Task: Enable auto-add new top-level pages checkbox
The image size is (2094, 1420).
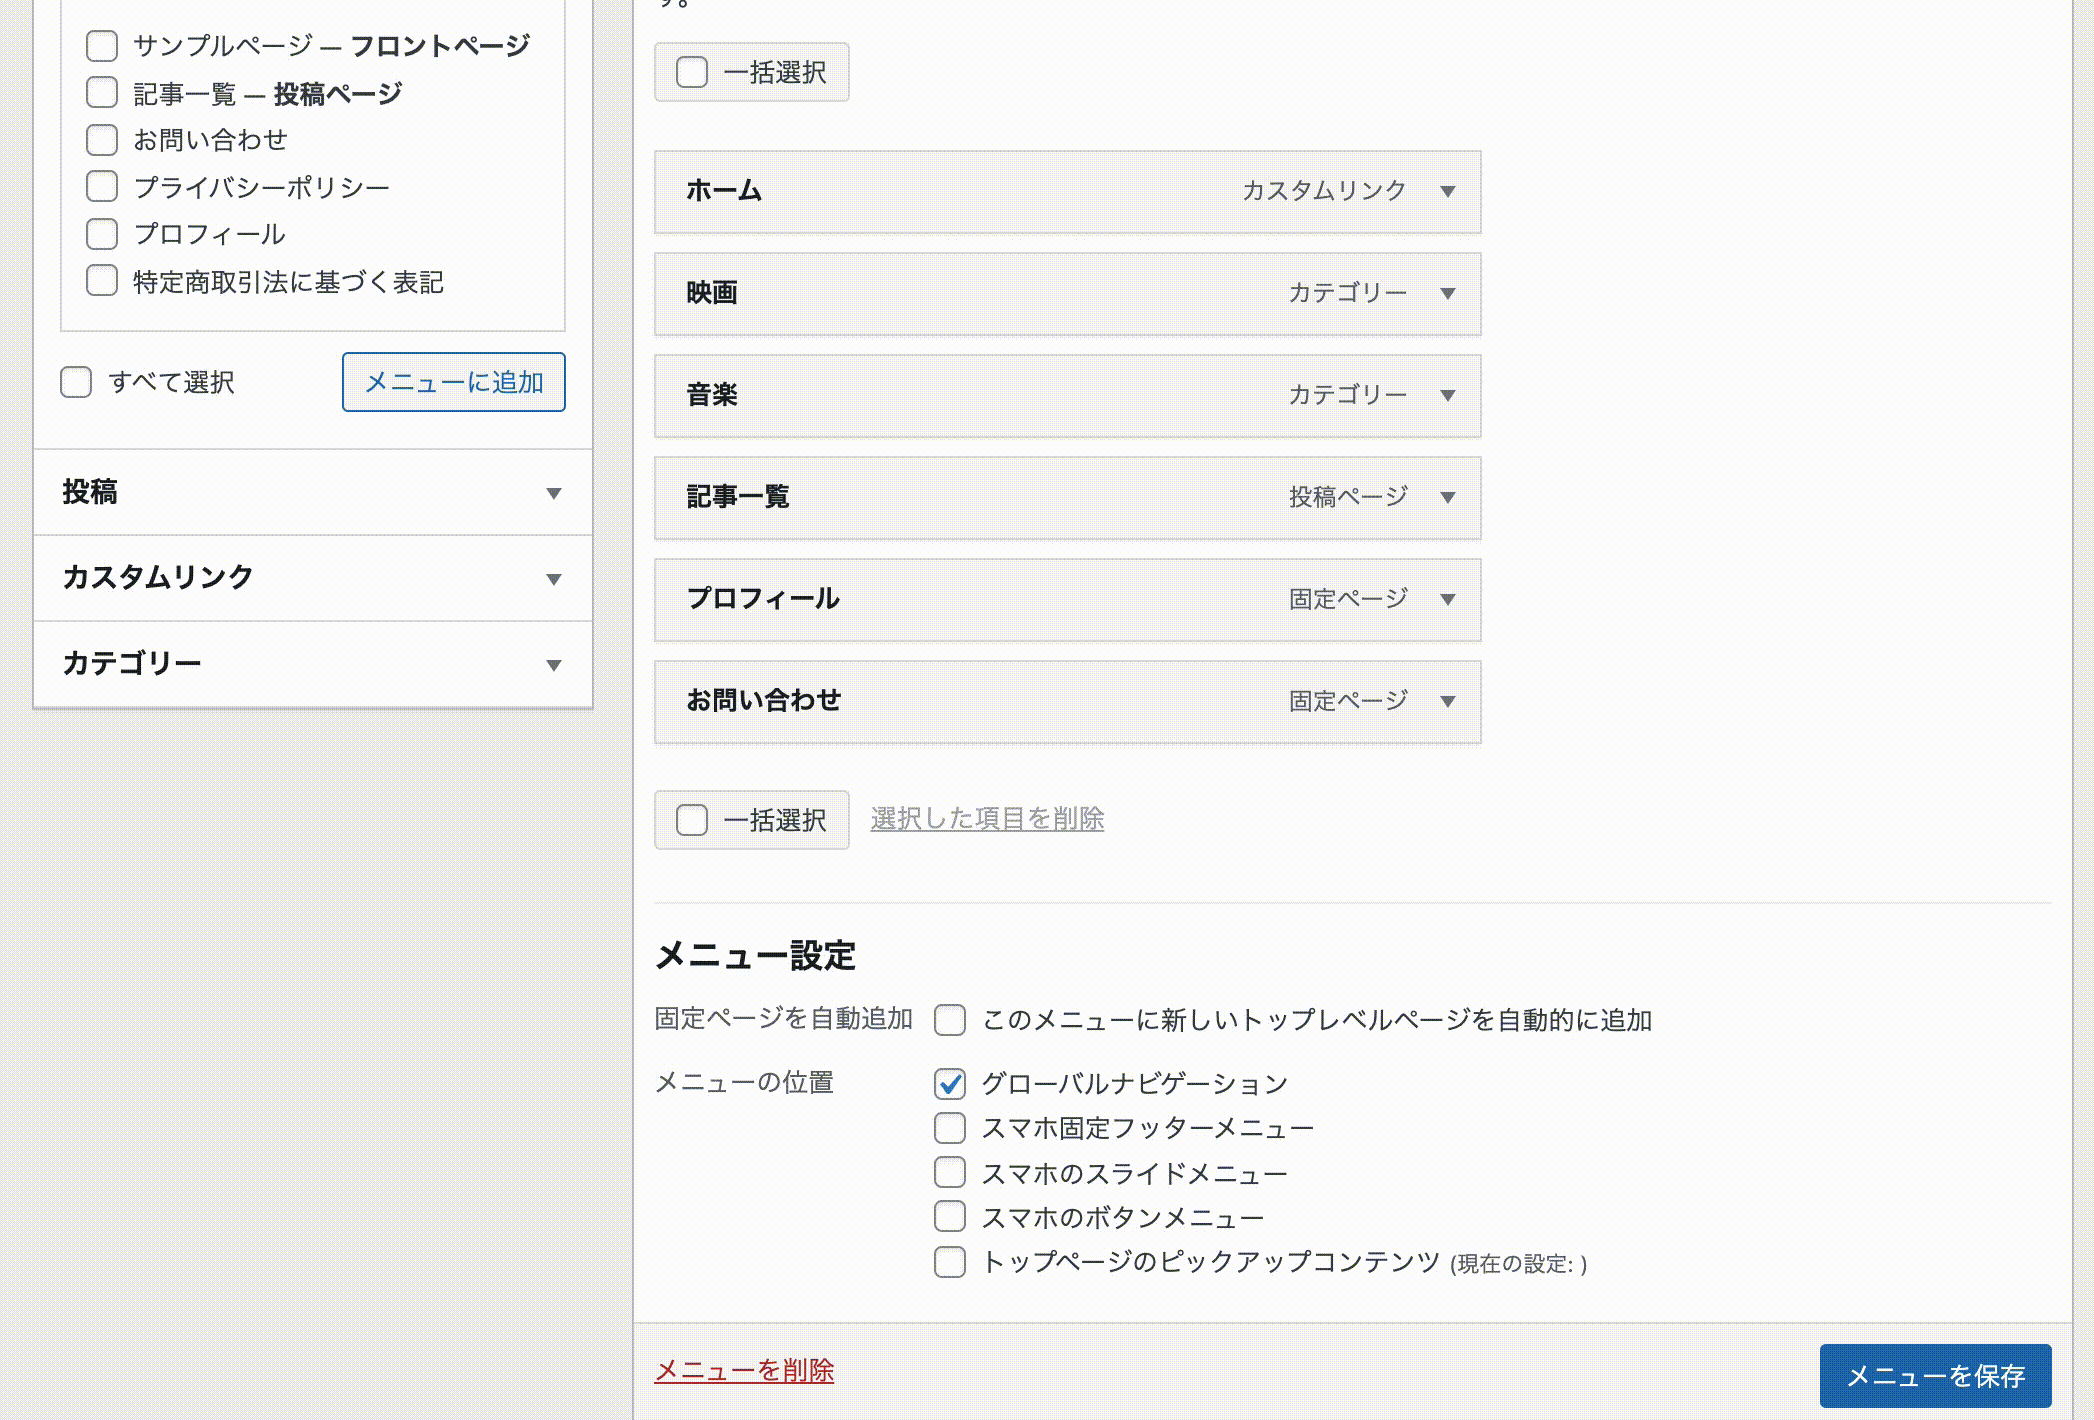Action: [x=950, y=1020]
